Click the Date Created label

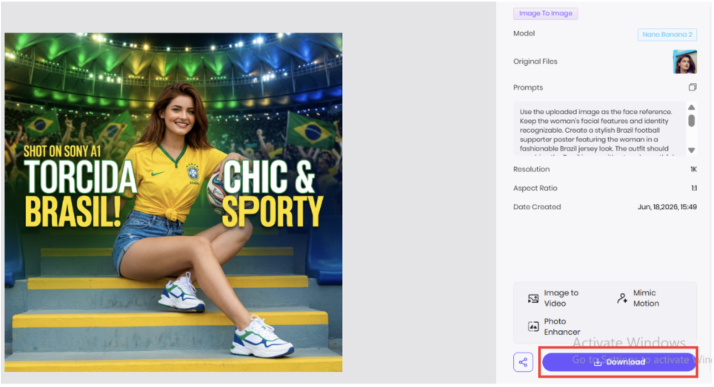537,207
